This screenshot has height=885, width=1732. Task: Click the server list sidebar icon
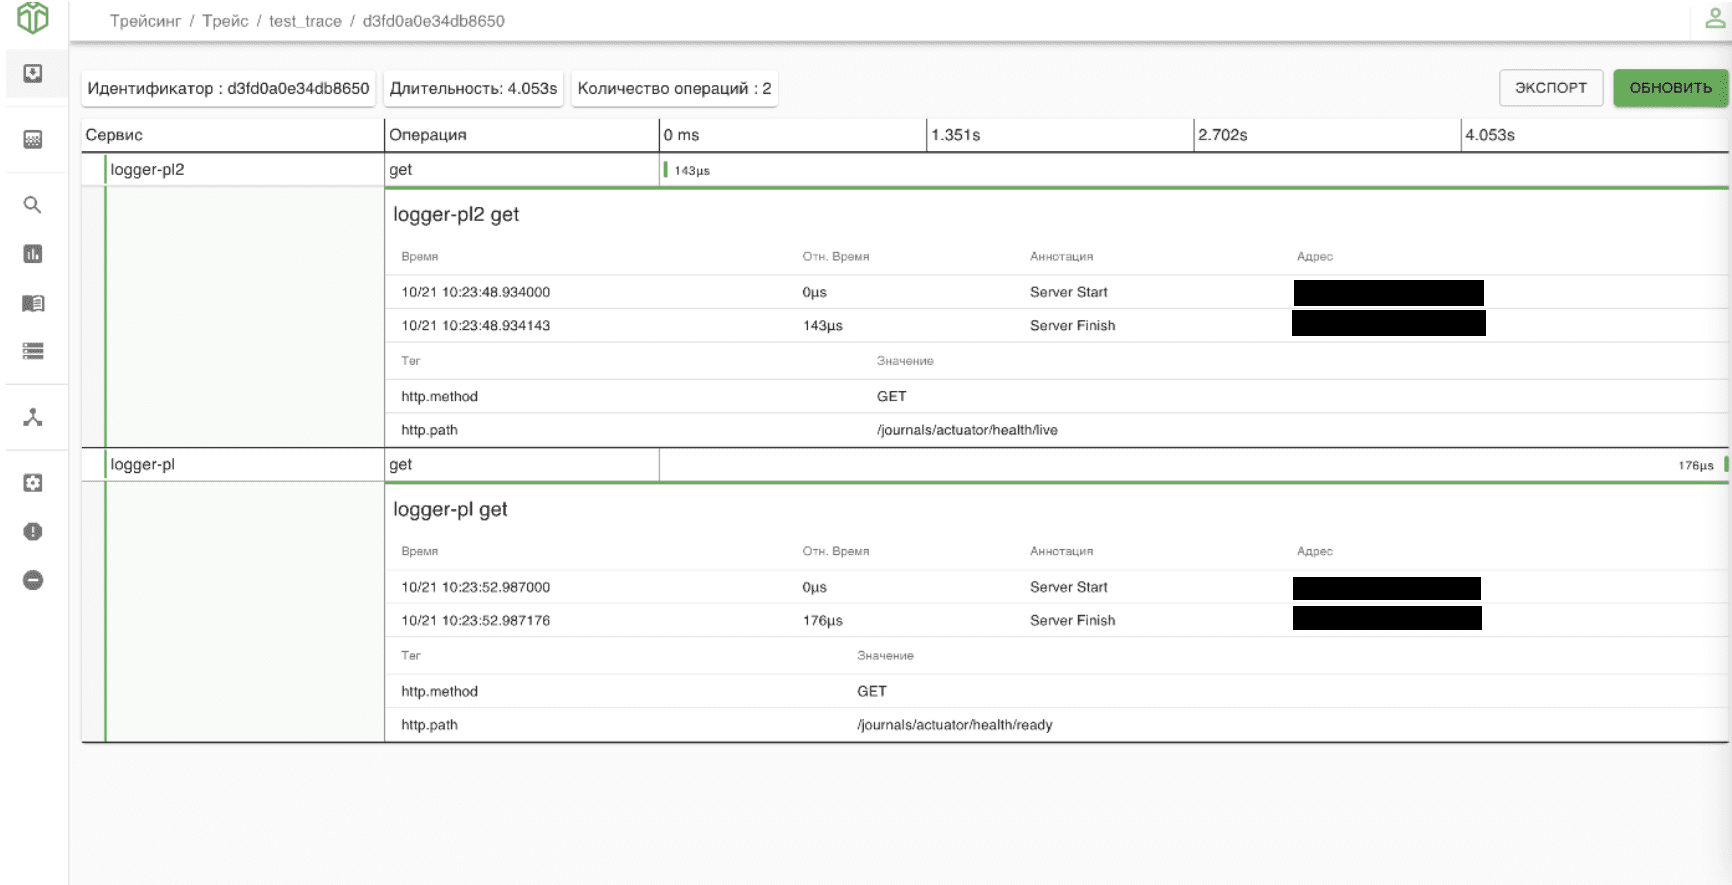click(33, 351)
